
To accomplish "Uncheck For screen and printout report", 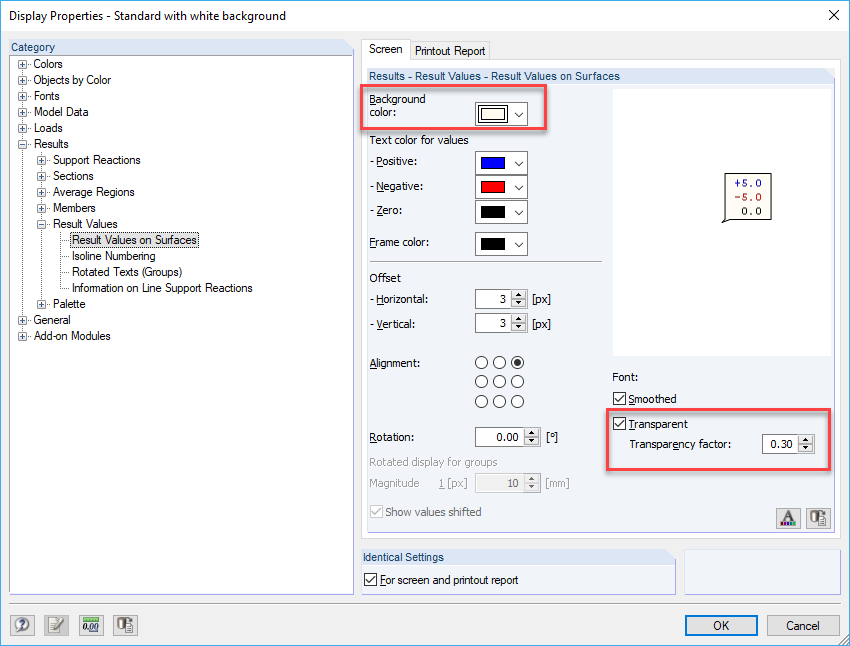I will coord(371,579).
